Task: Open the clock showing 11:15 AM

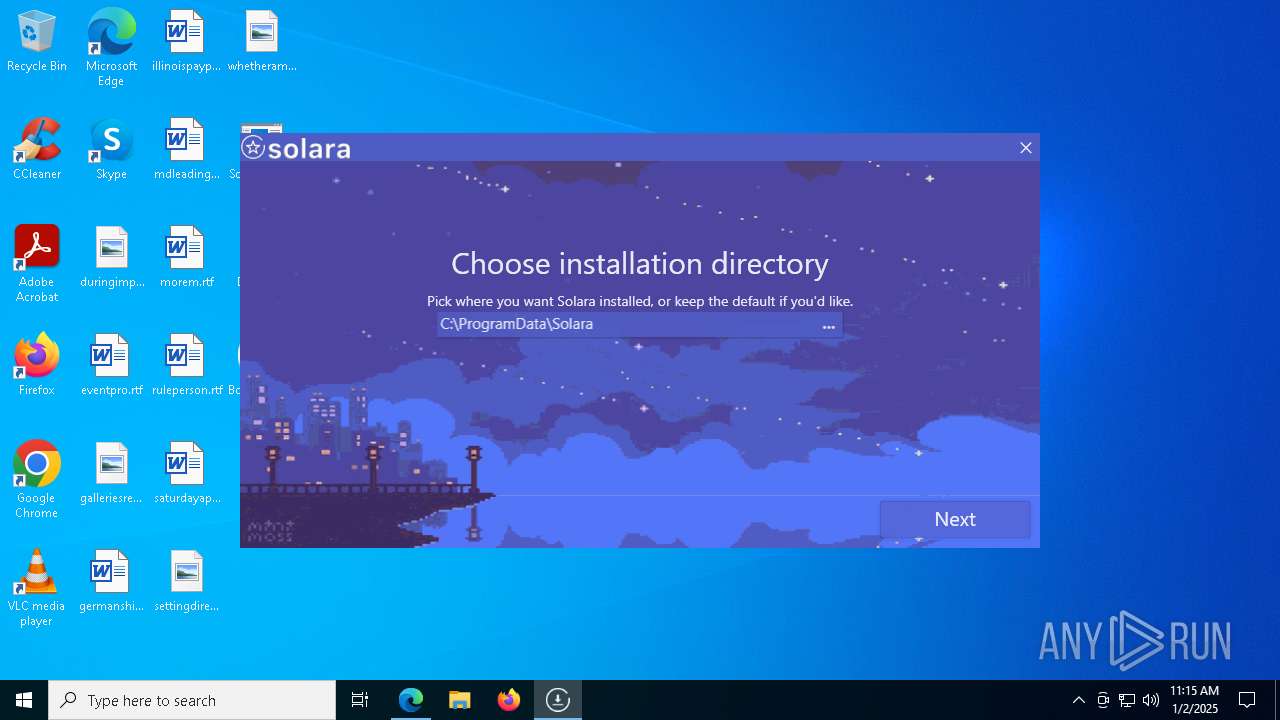Action: [1194, 700]
